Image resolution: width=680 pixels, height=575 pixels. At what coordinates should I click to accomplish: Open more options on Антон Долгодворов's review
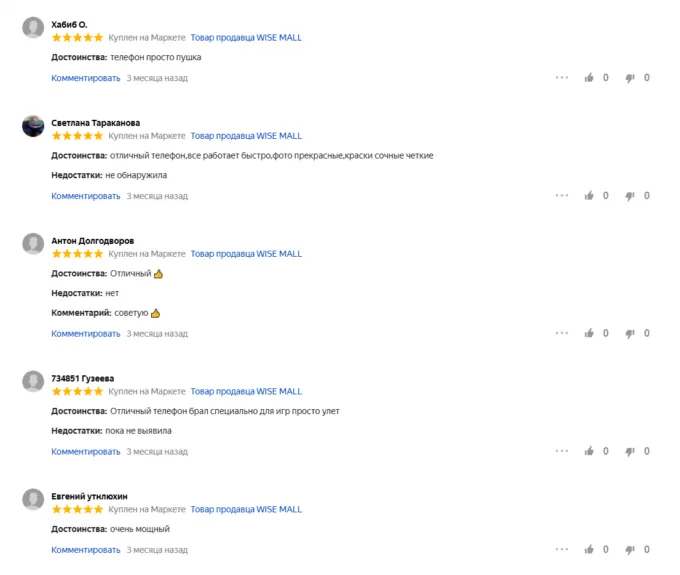click(x=561, y=333)
